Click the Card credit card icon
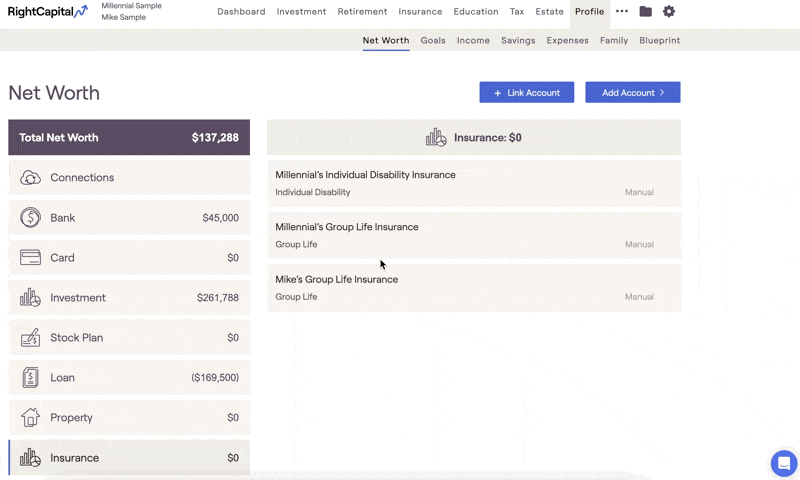 pyautogui.click(x=31, y=258)
